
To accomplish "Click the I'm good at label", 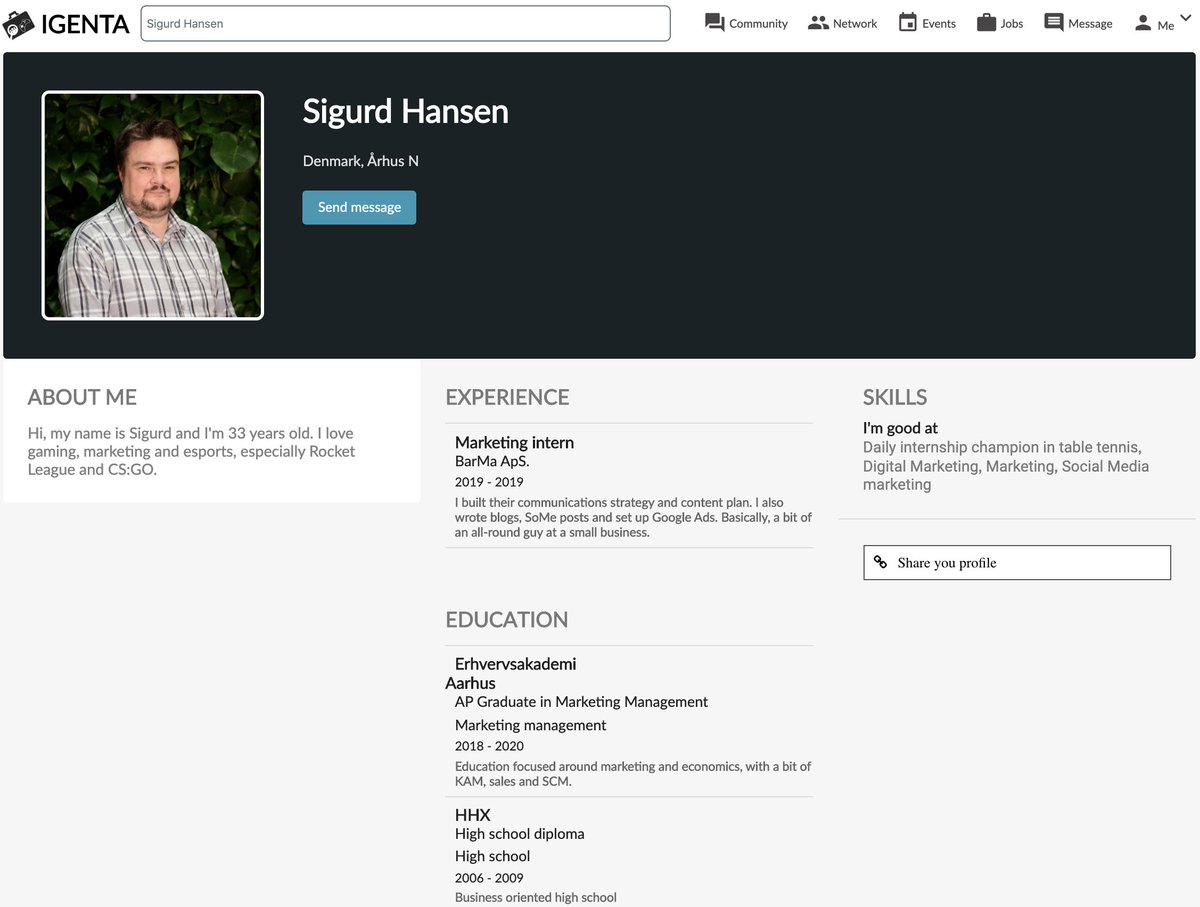I will point(900,428).
